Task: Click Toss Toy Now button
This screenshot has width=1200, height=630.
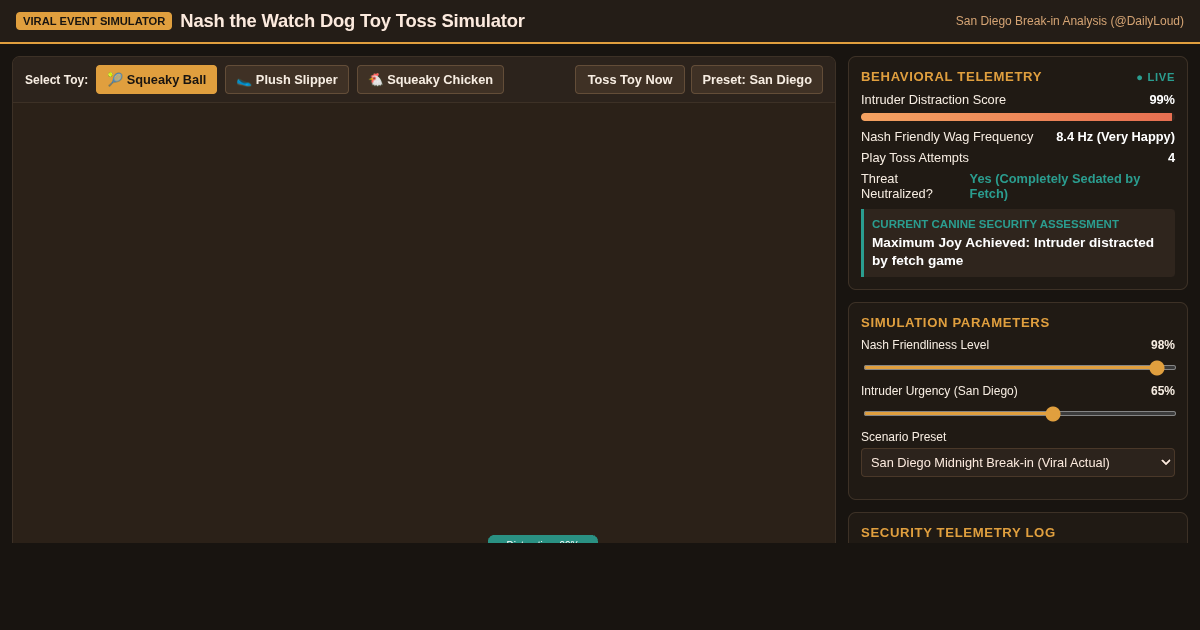Action: tap(630, 80)
